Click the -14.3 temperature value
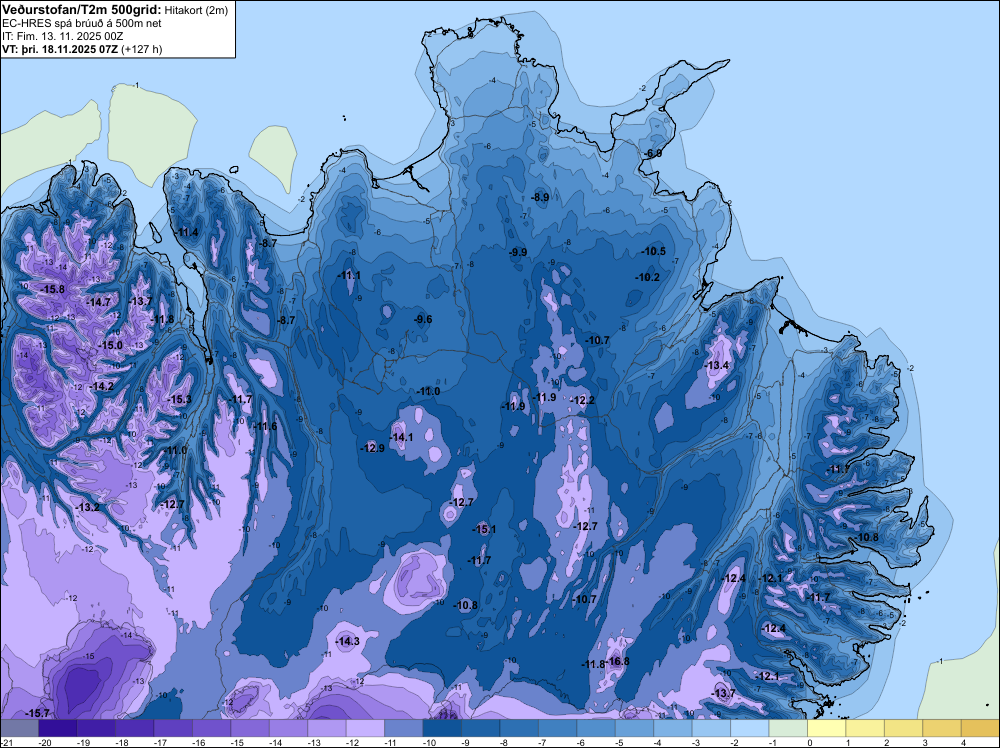The image size is (1000, 748). click(348, 642)
